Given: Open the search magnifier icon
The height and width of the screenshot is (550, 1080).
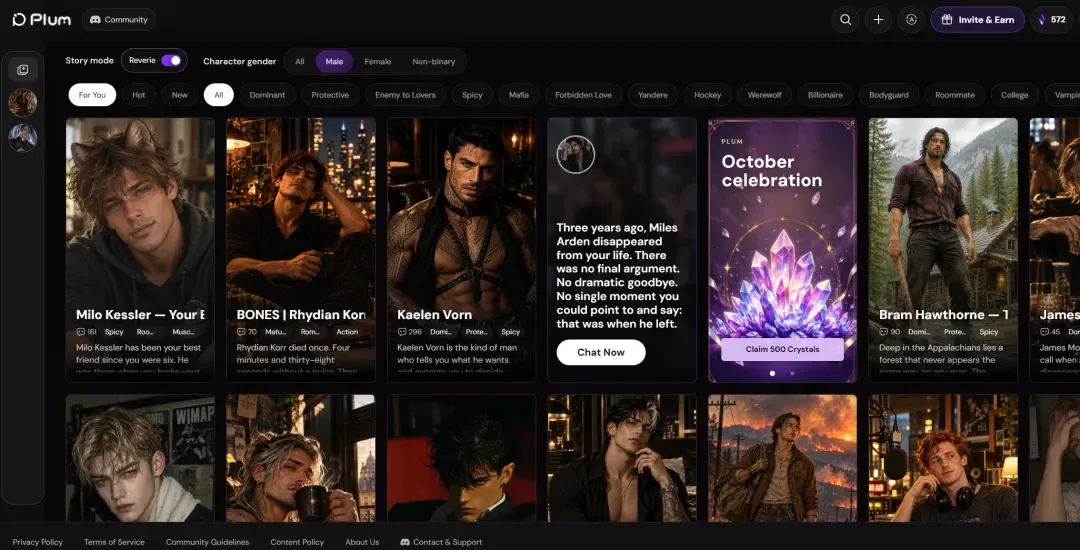Looking at the screenshot, I should 845,20.
